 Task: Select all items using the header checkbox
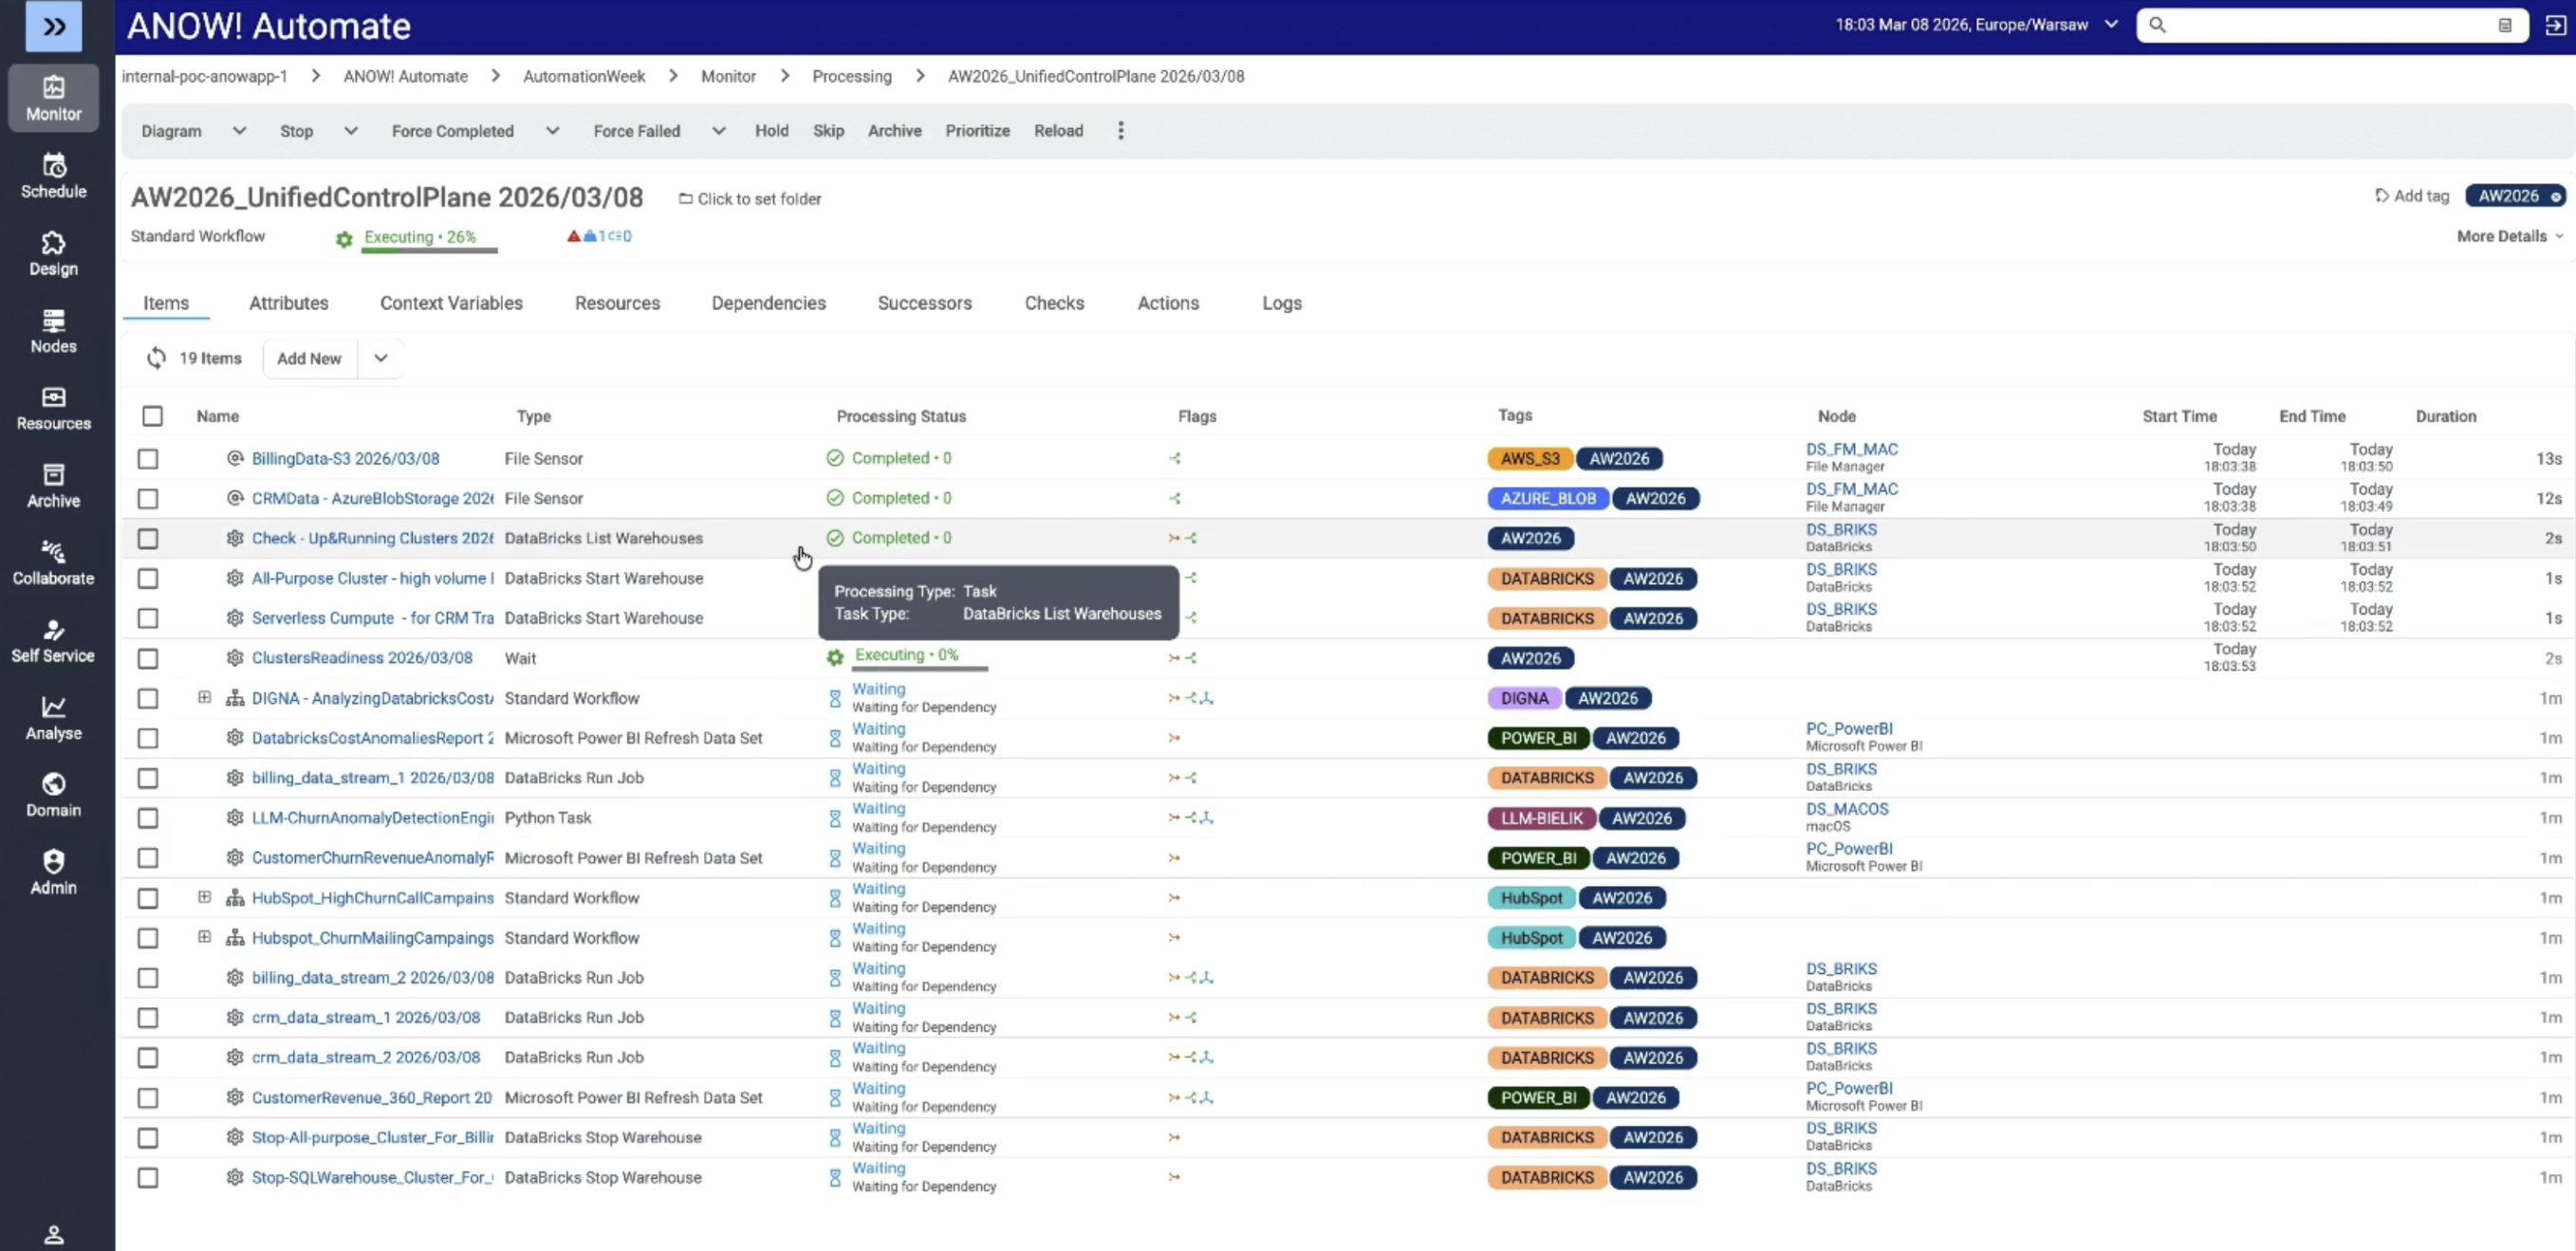pyautogui.click(x=152, y=416)
